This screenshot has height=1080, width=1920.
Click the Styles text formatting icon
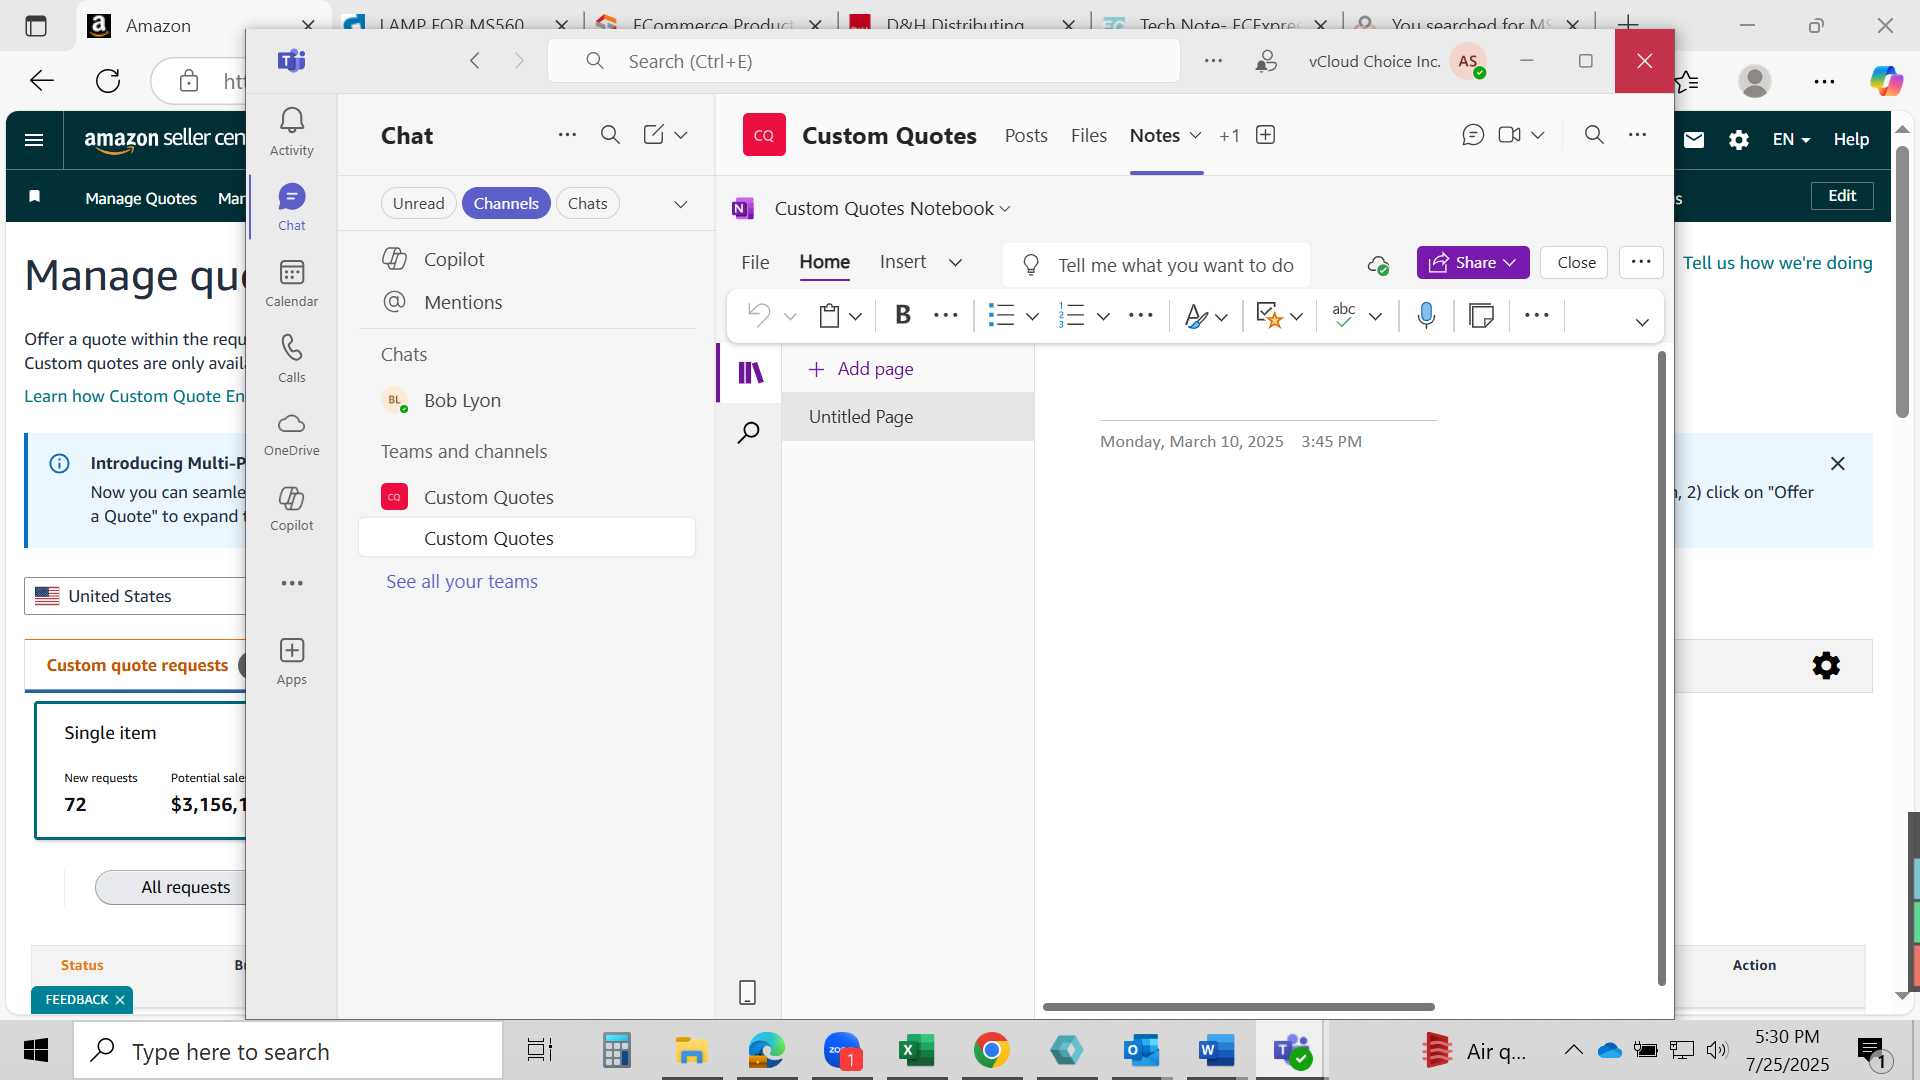[1195, 316]
